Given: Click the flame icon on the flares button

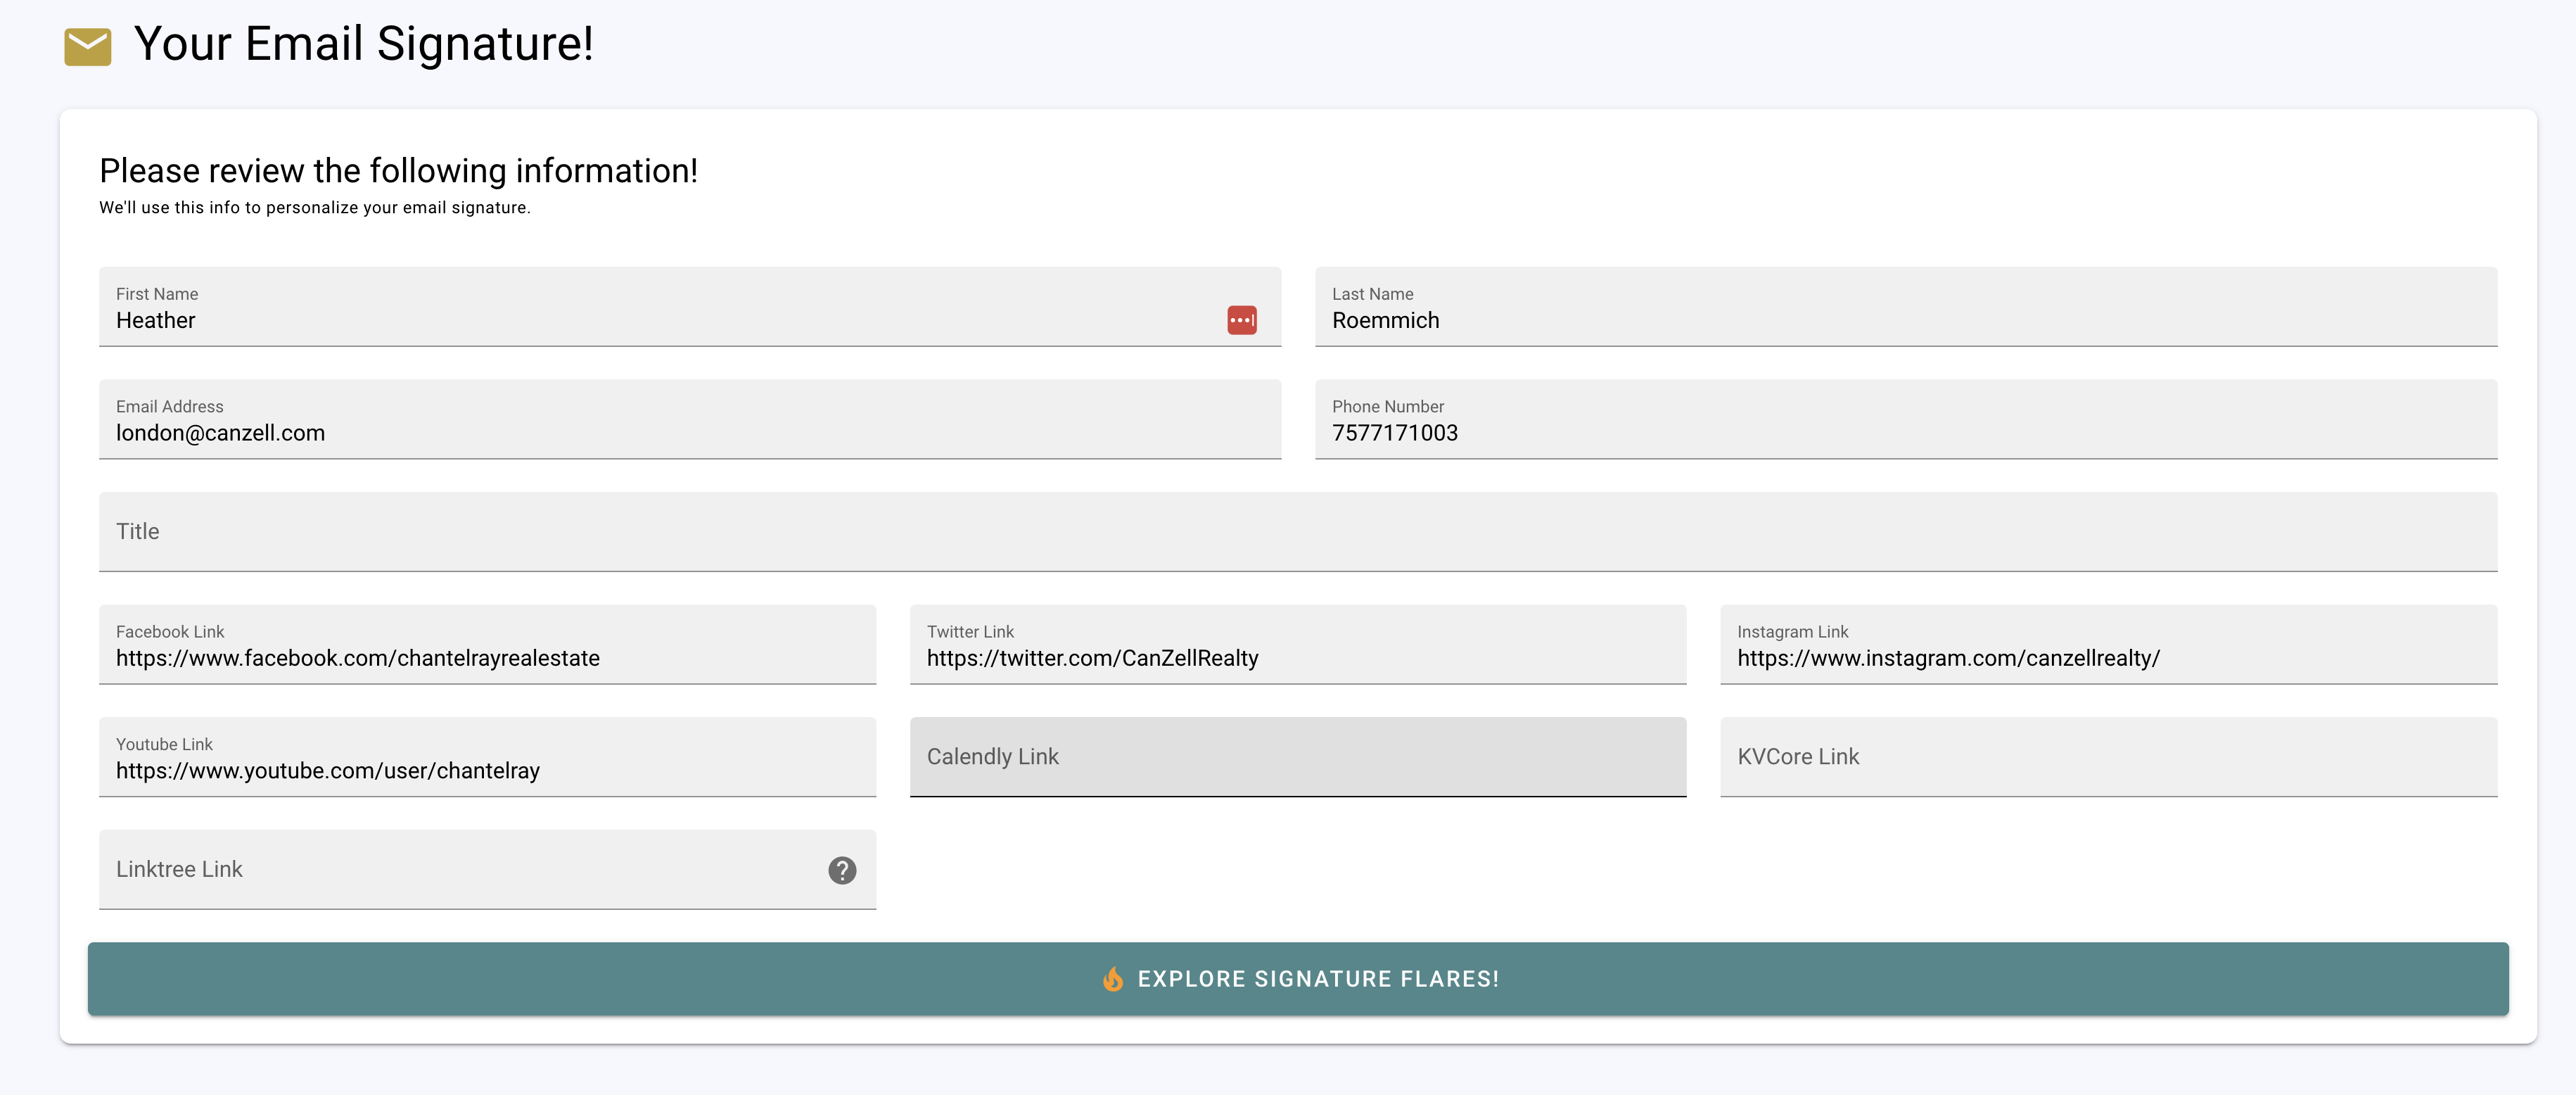Looking at the screenshot, I should 1112,979.
